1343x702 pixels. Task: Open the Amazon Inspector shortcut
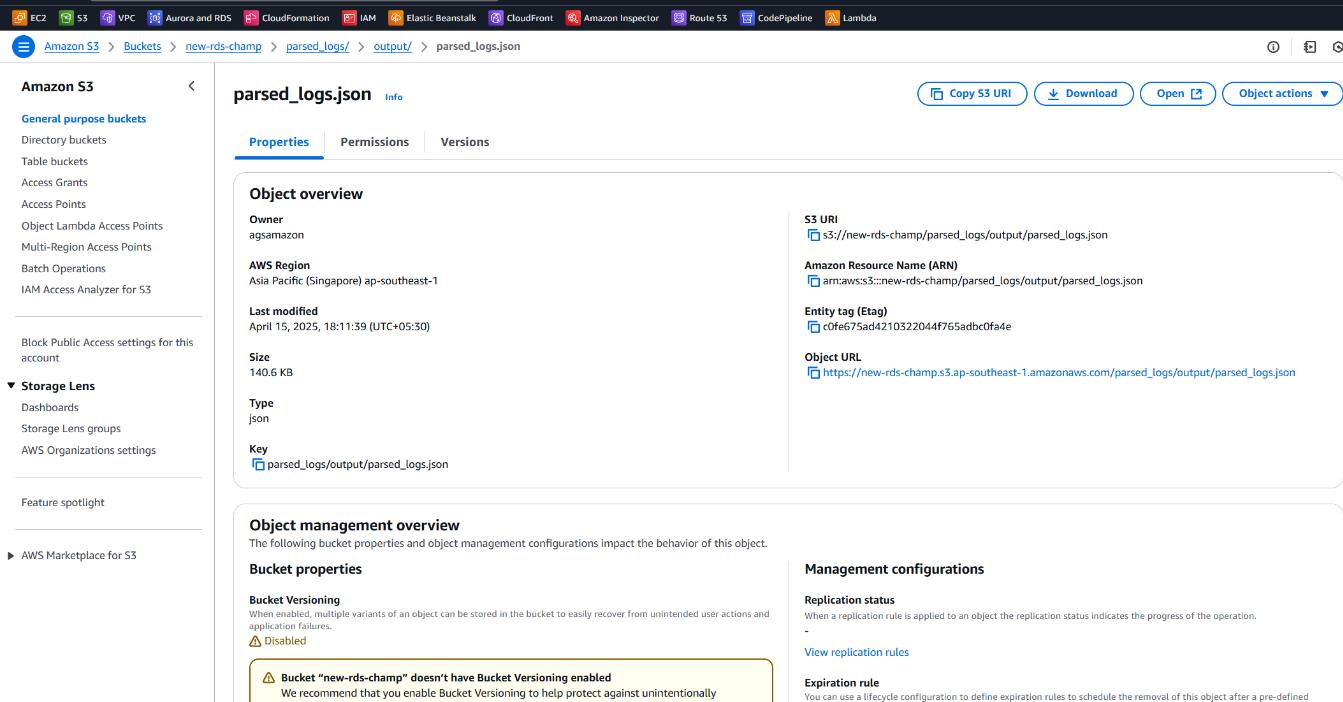coord(613,17)
